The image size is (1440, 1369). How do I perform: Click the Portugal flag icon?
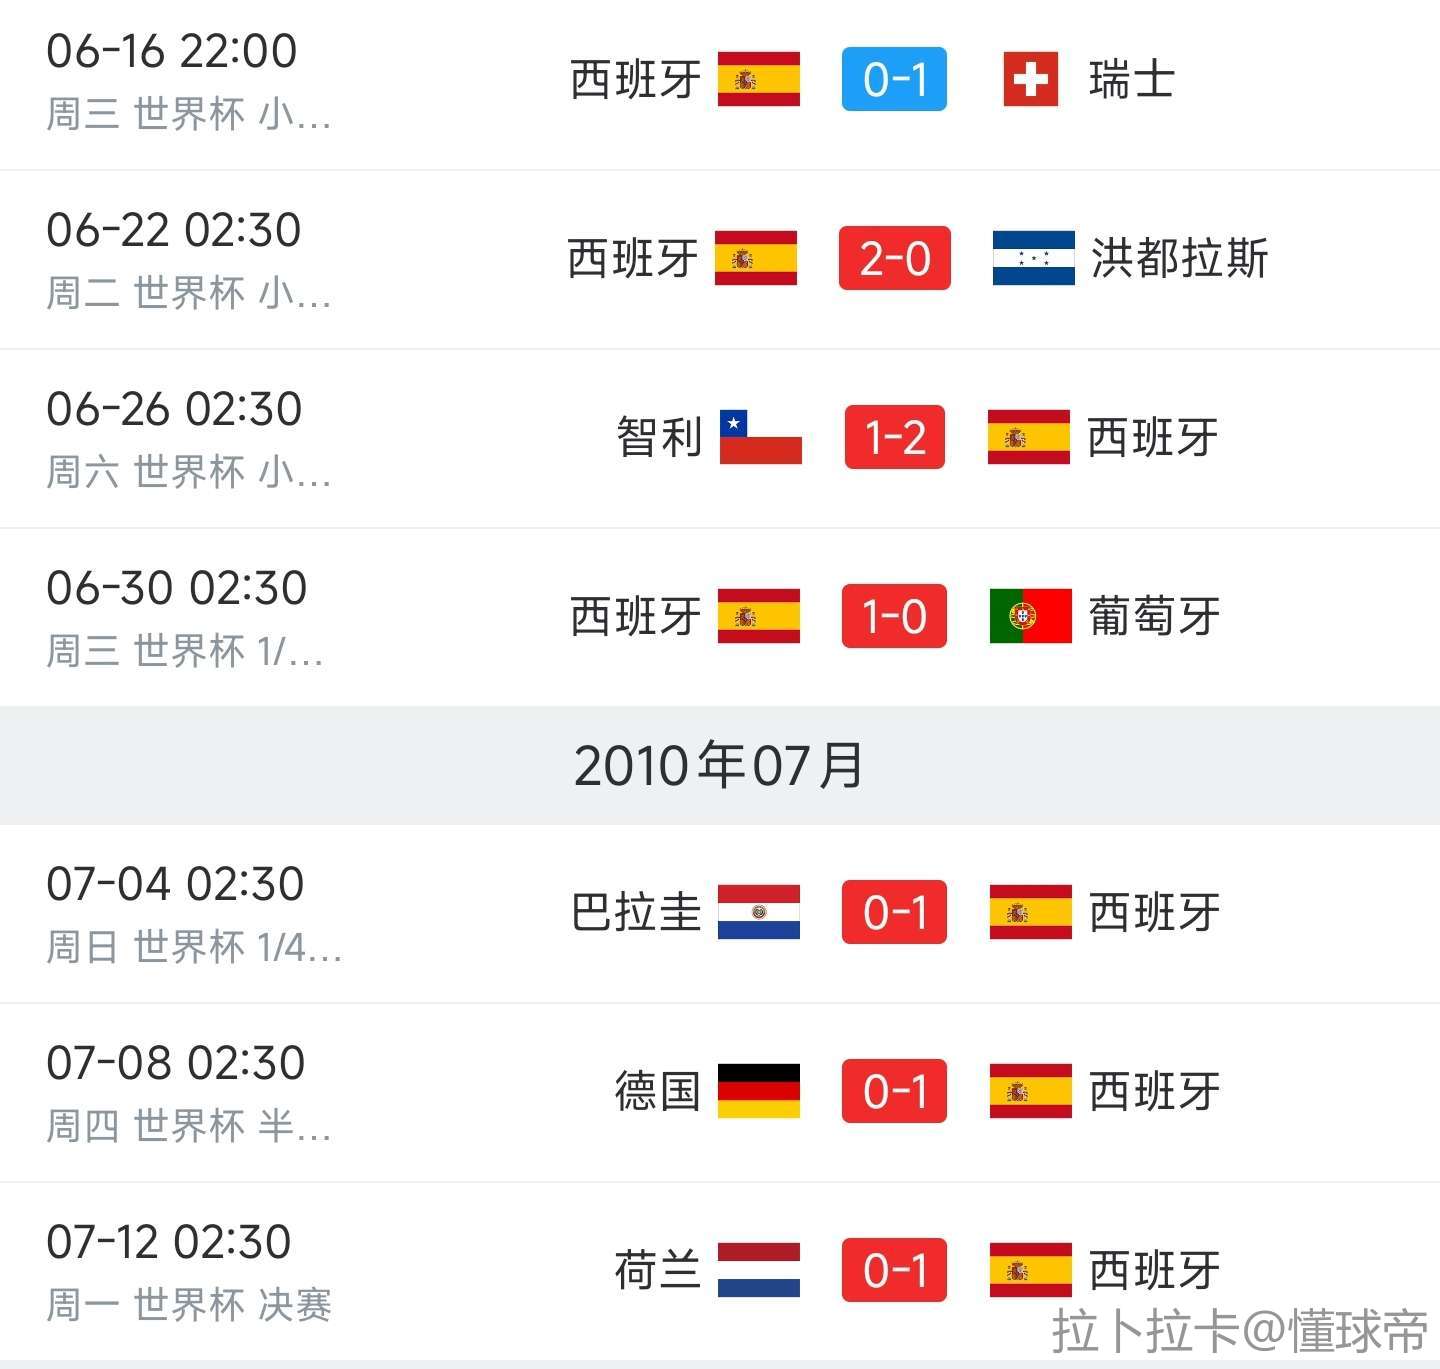(x=1030, y=616)
